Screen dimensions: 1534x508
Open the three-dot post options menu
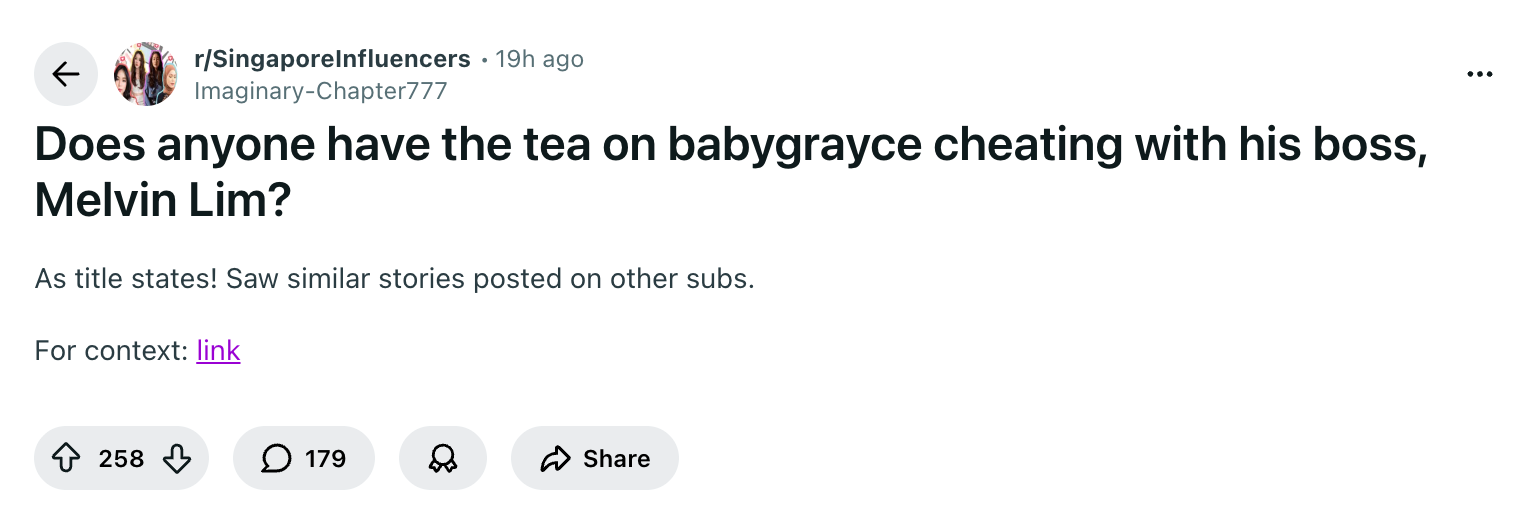pyautogui.click(x=1479, y=74)
